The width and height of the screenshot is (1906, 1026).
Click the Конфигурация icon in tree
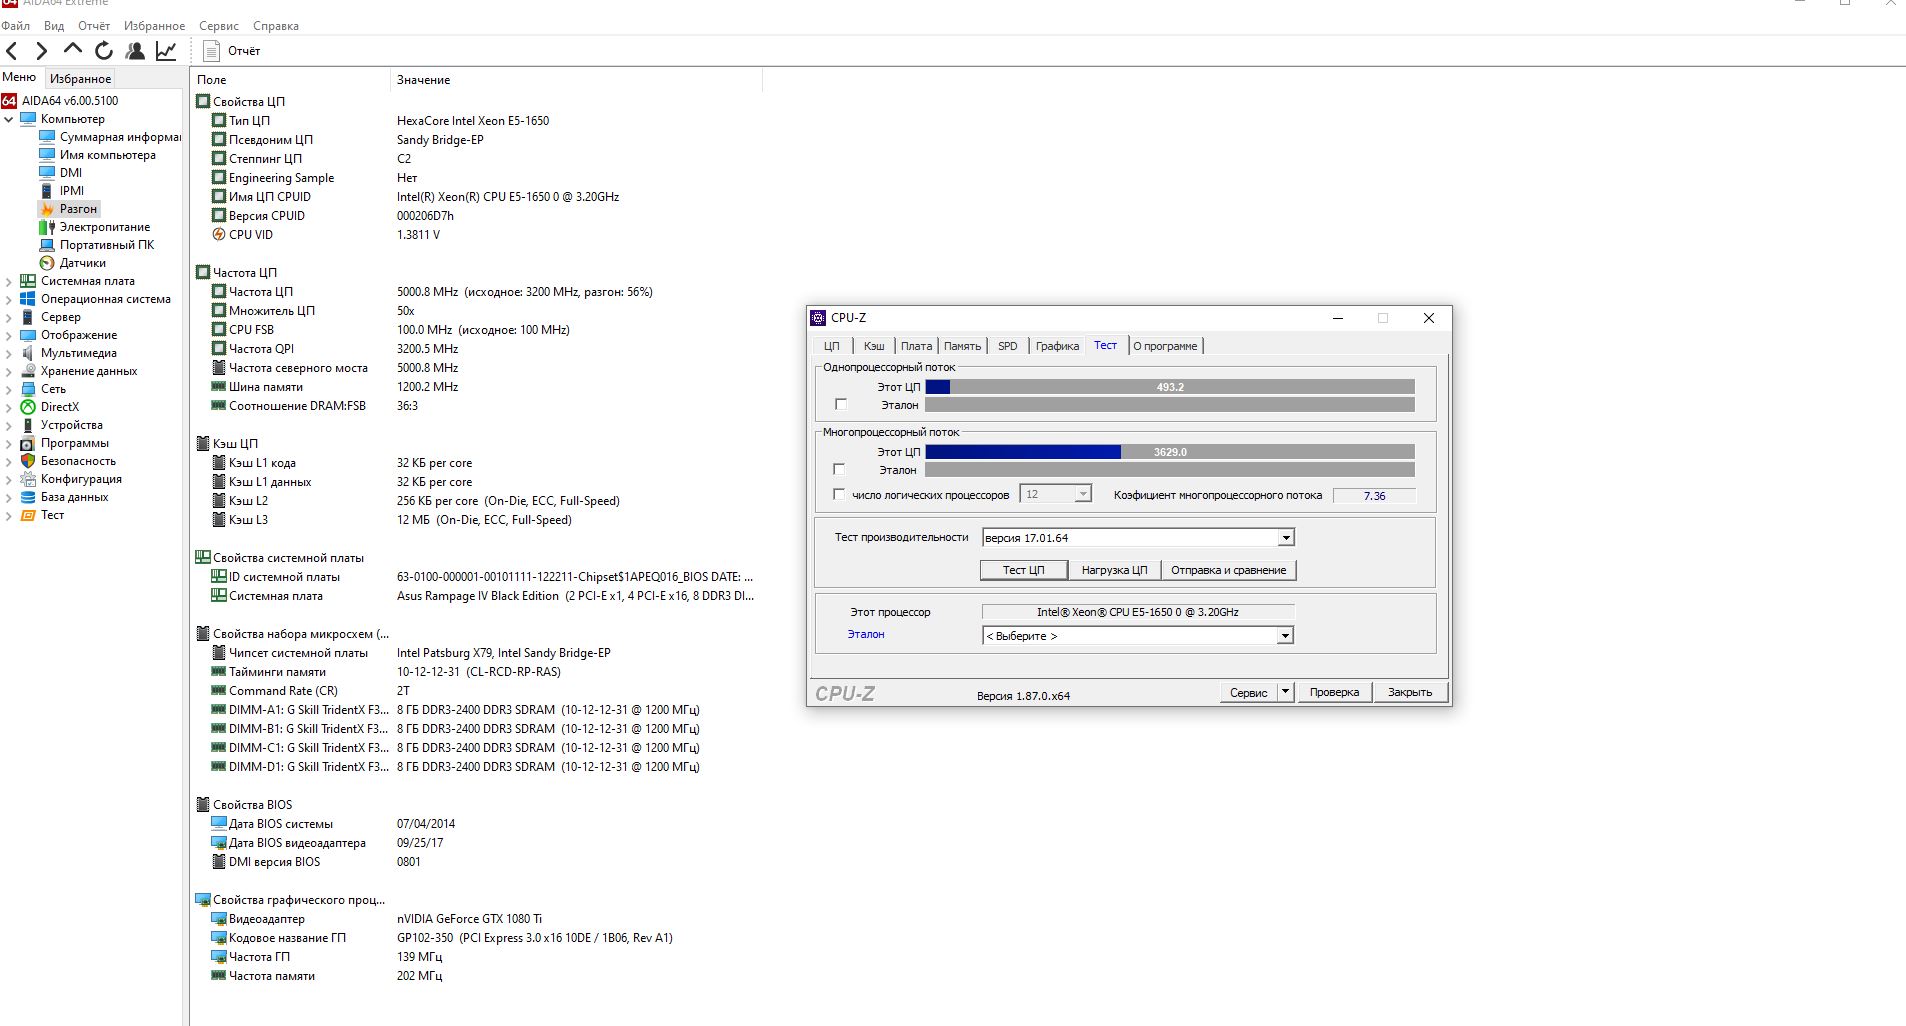click(28, 479)
